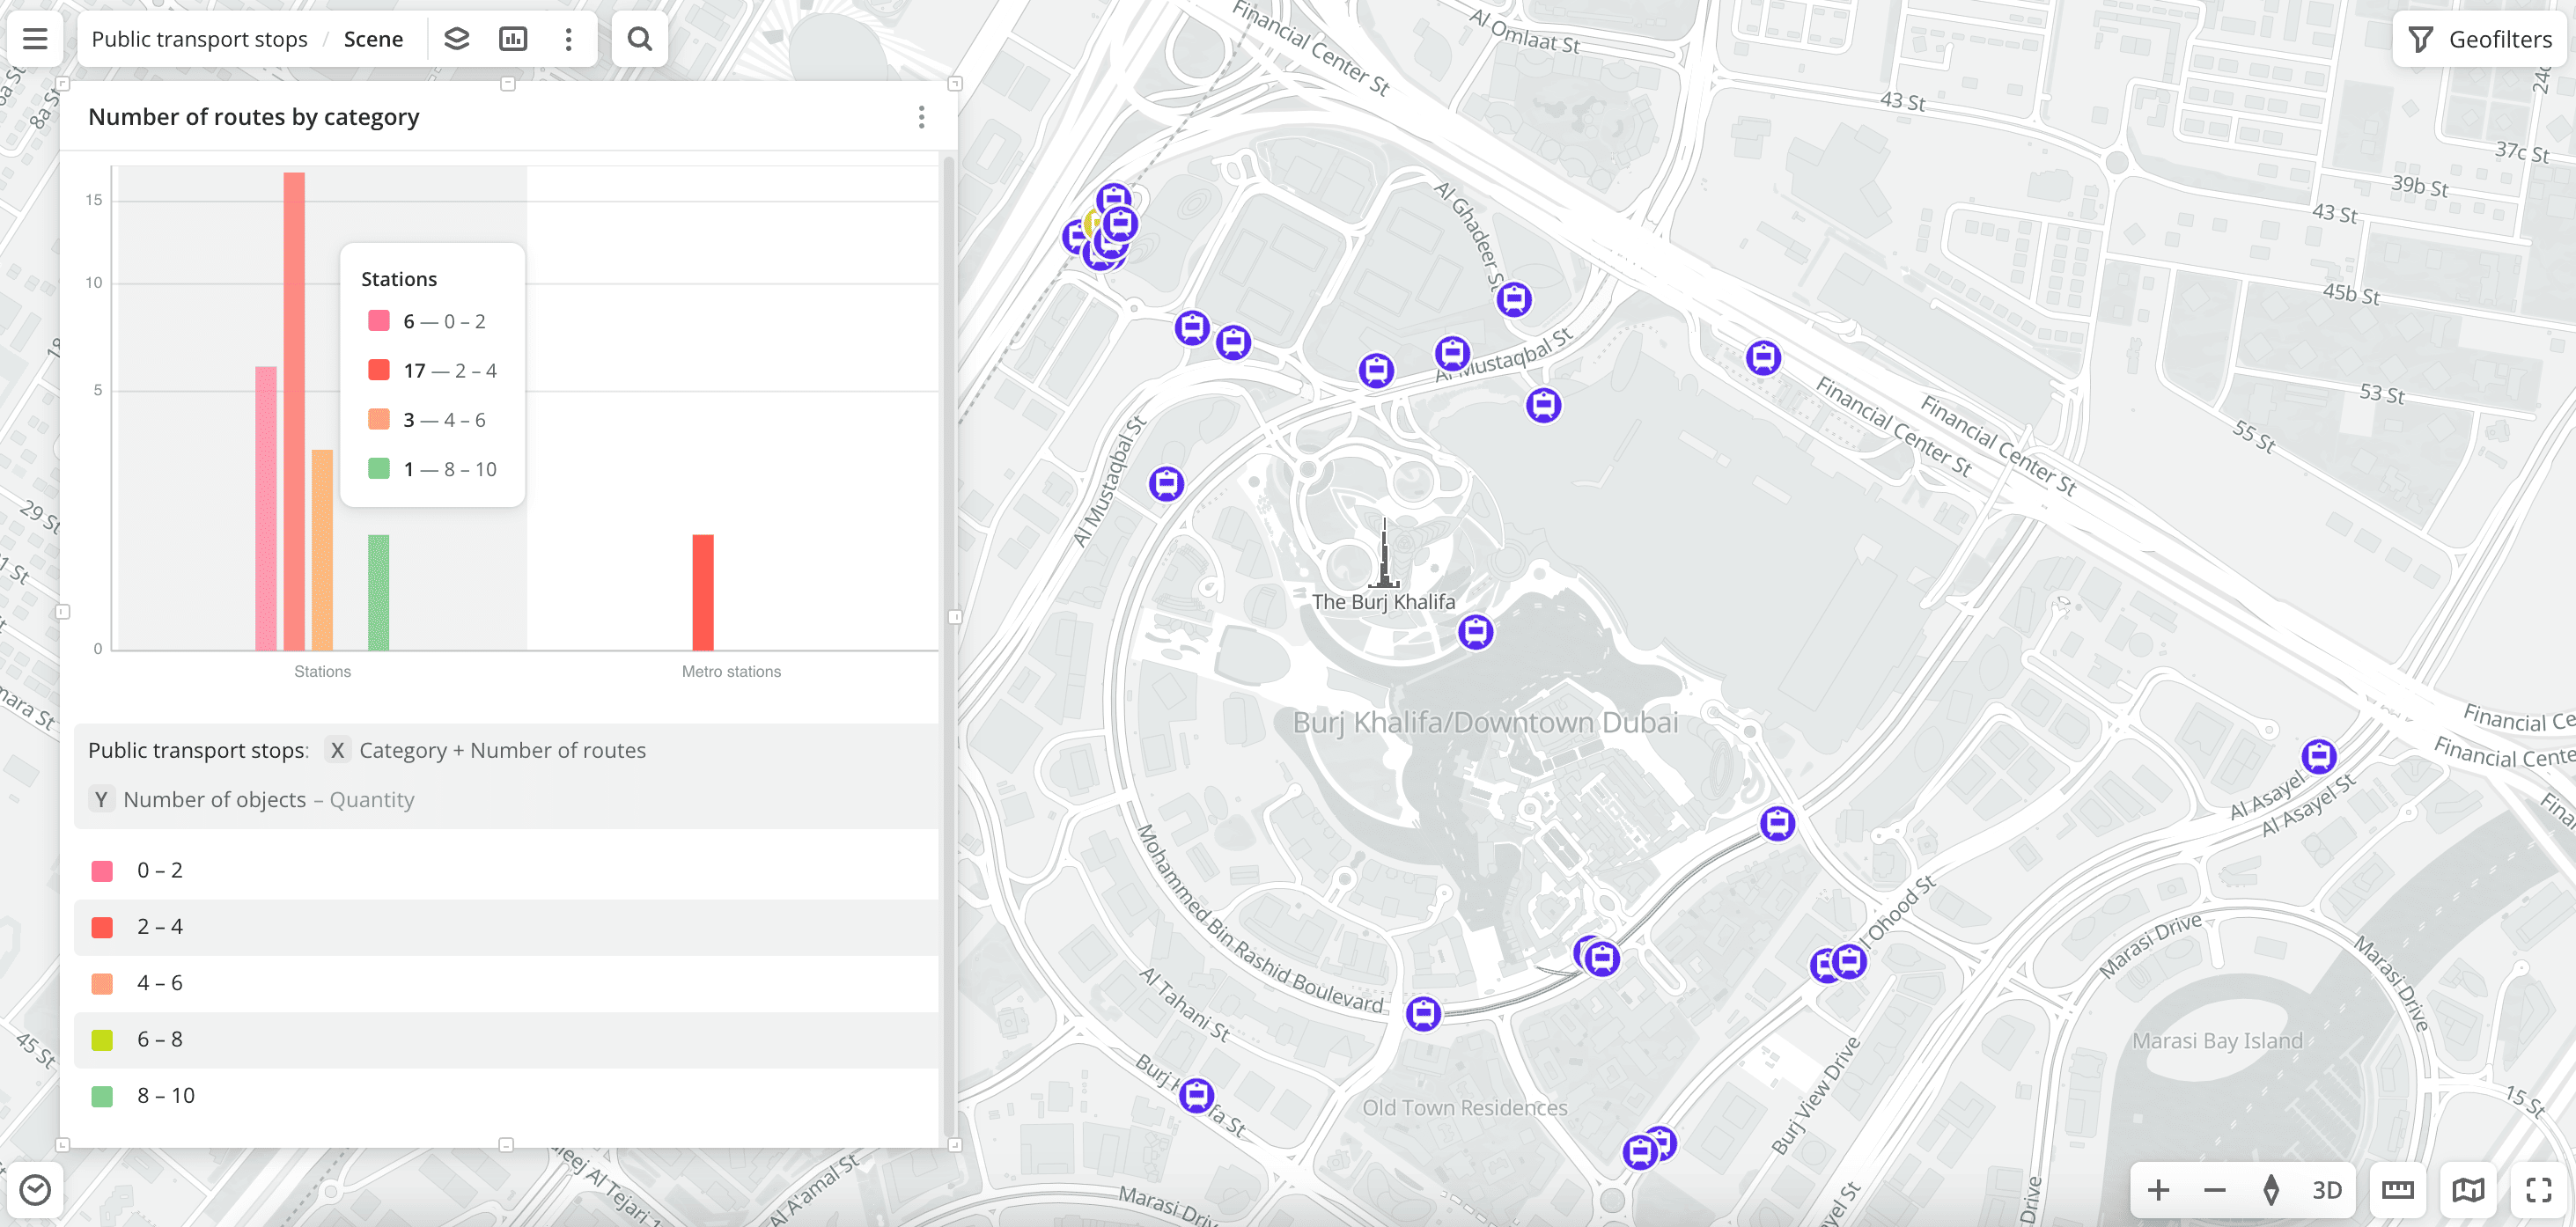The height and width of the screenshot is (1227, 2576).
Task: Open the layers panel icon
Action: tap(457, 39)
